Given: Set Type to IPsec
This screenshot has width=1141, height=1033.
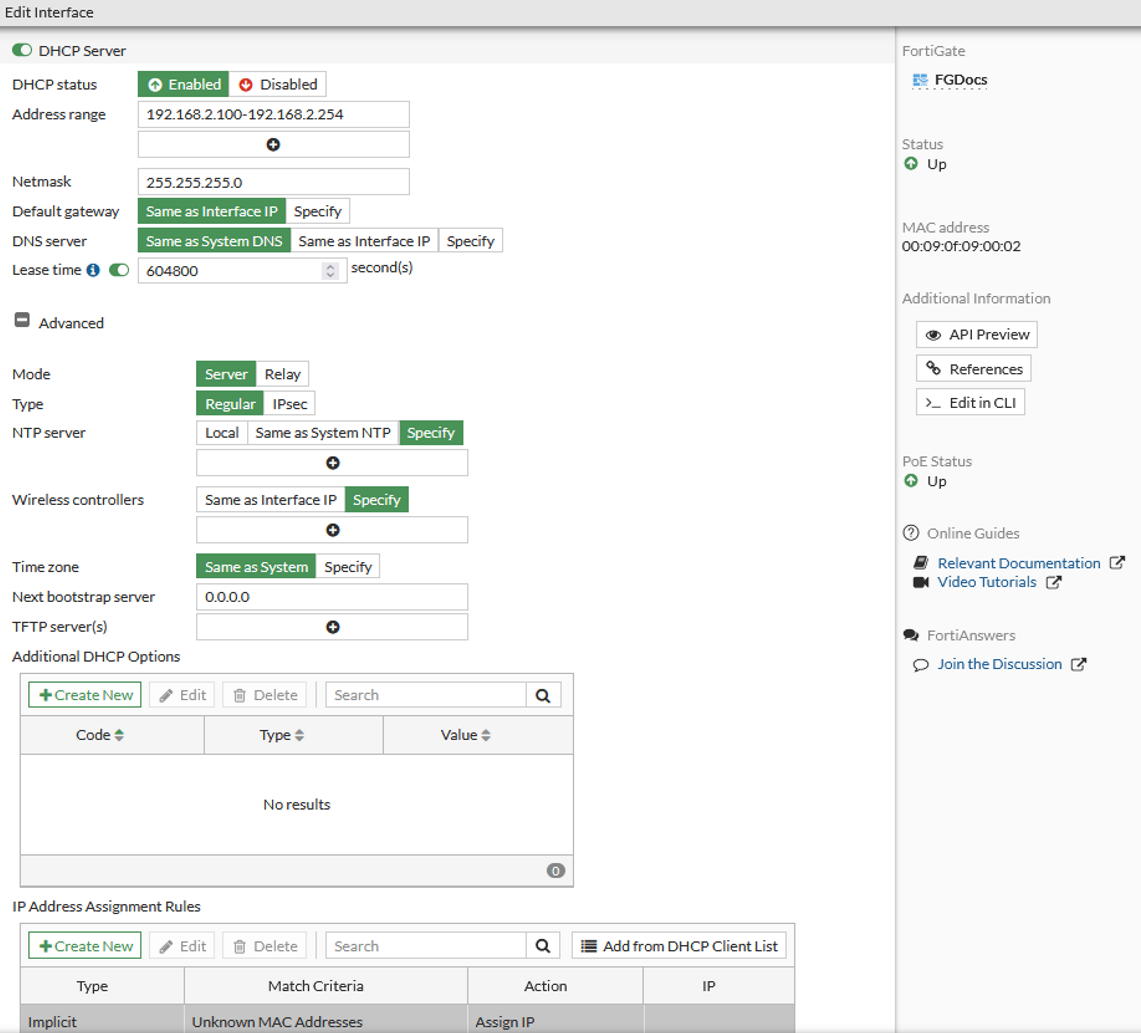Looking at the screenshot, I should (x=290, y=404).
